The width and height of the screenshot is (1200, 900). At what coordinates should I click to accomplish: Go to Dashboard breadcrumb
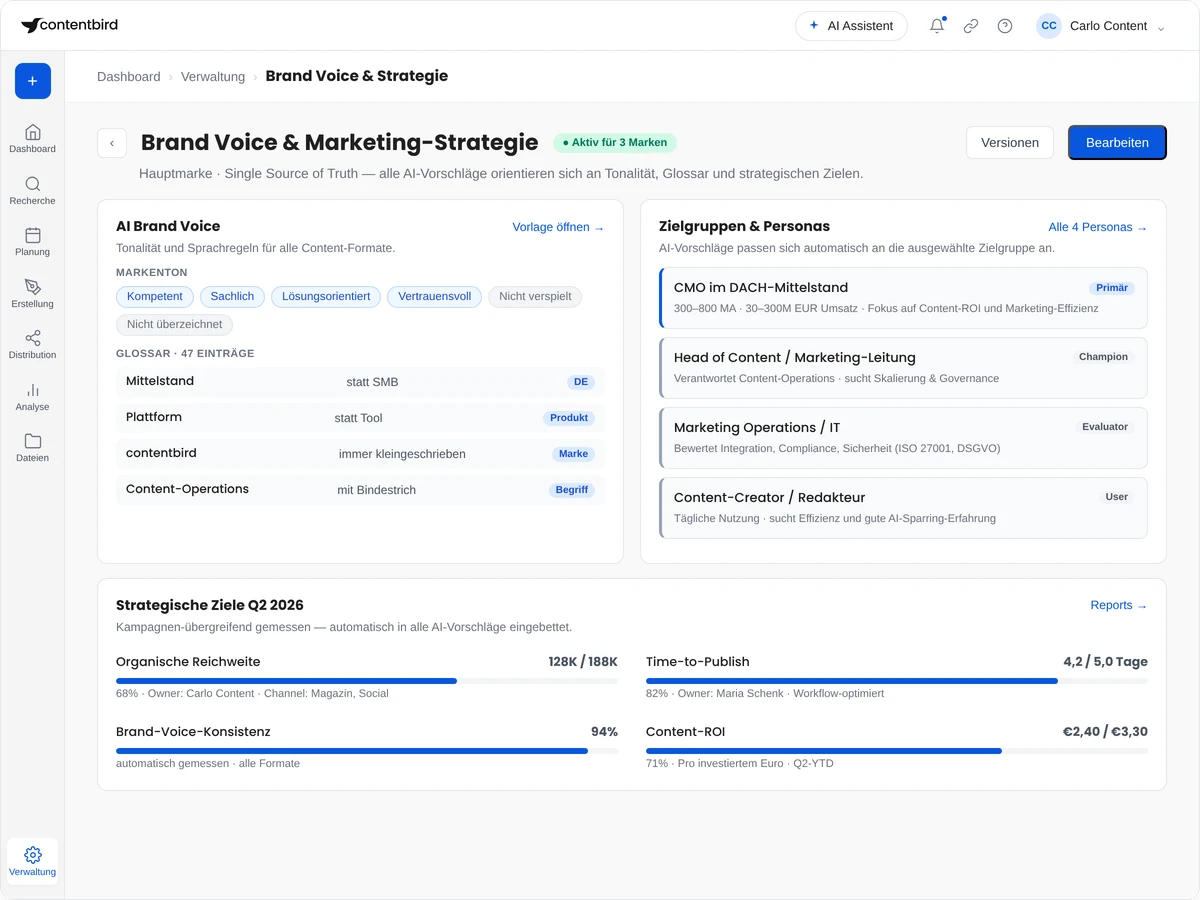[x=129, y=77]
